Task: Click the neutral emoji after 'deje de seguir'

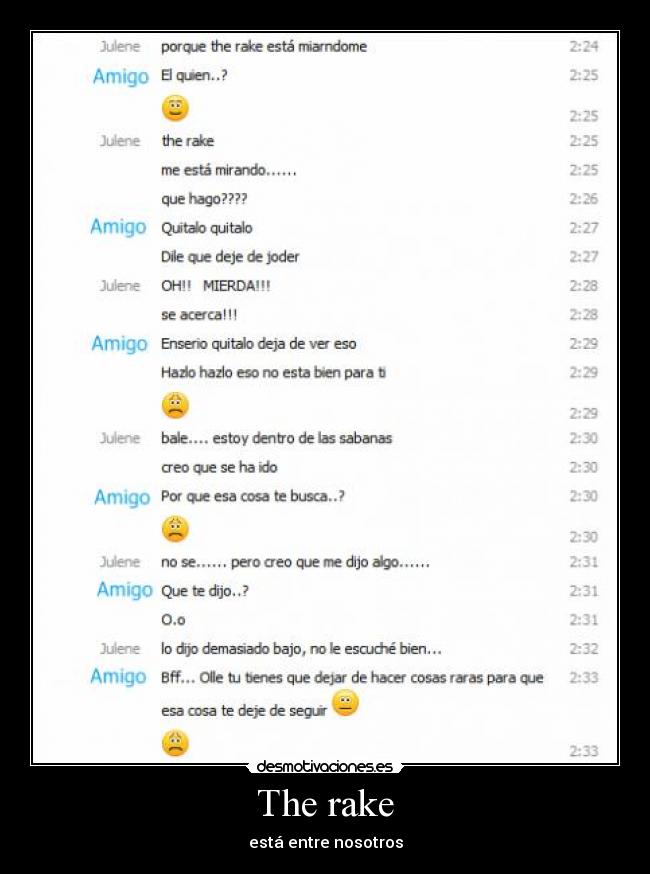Action: click(346, 703)
